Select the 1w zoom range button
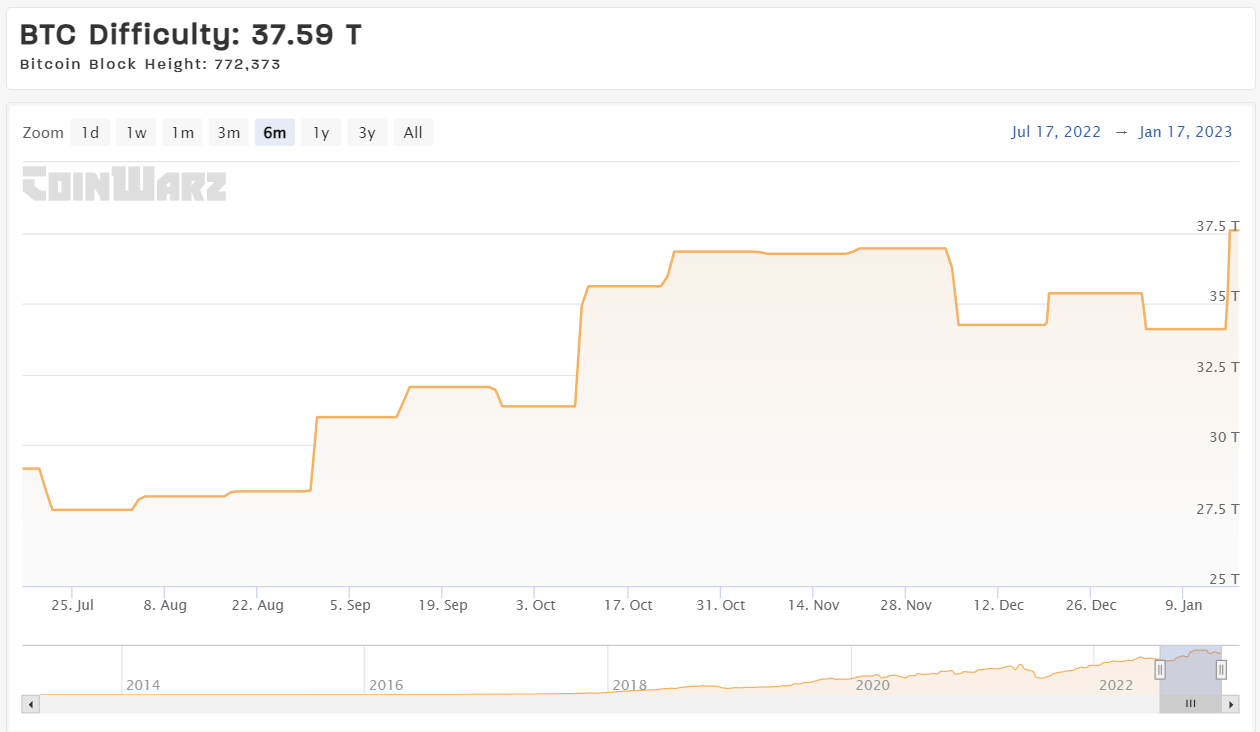 point(136,132)
